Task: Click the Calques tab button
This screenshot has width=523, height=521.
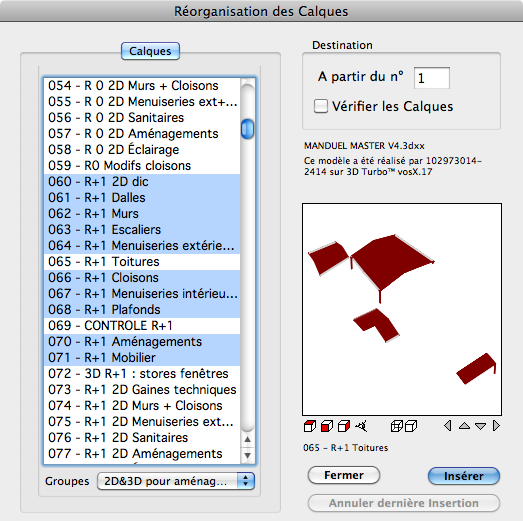Action: [x=150, y=51]
